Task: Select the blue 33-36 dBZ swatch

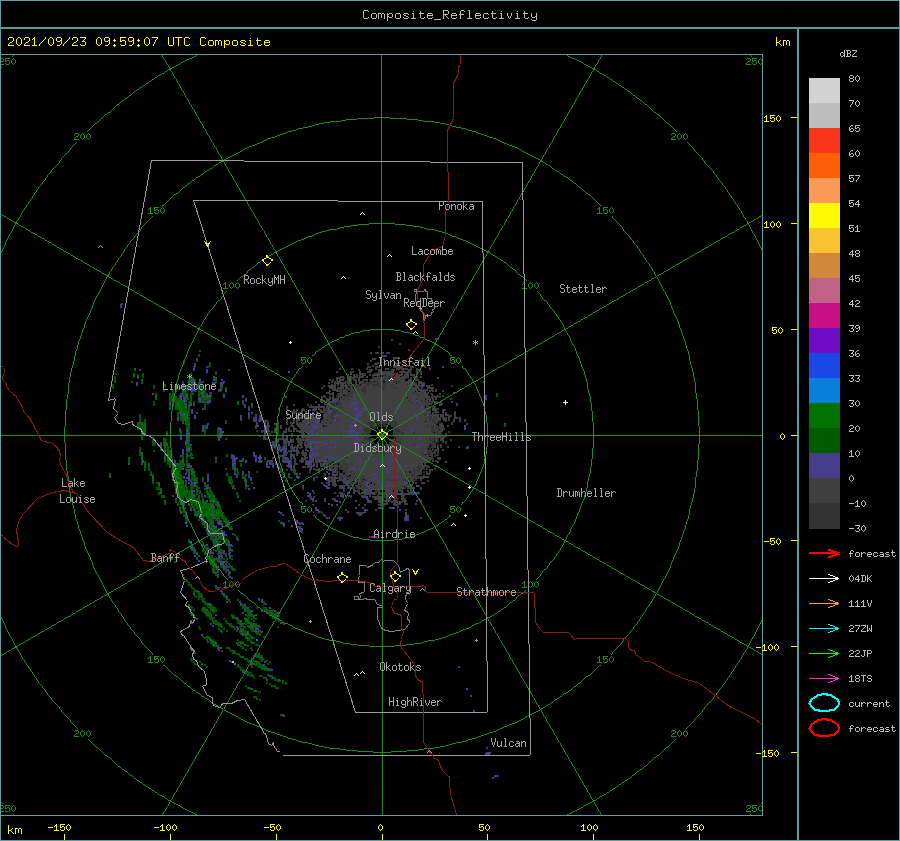Action: point(824,365)
